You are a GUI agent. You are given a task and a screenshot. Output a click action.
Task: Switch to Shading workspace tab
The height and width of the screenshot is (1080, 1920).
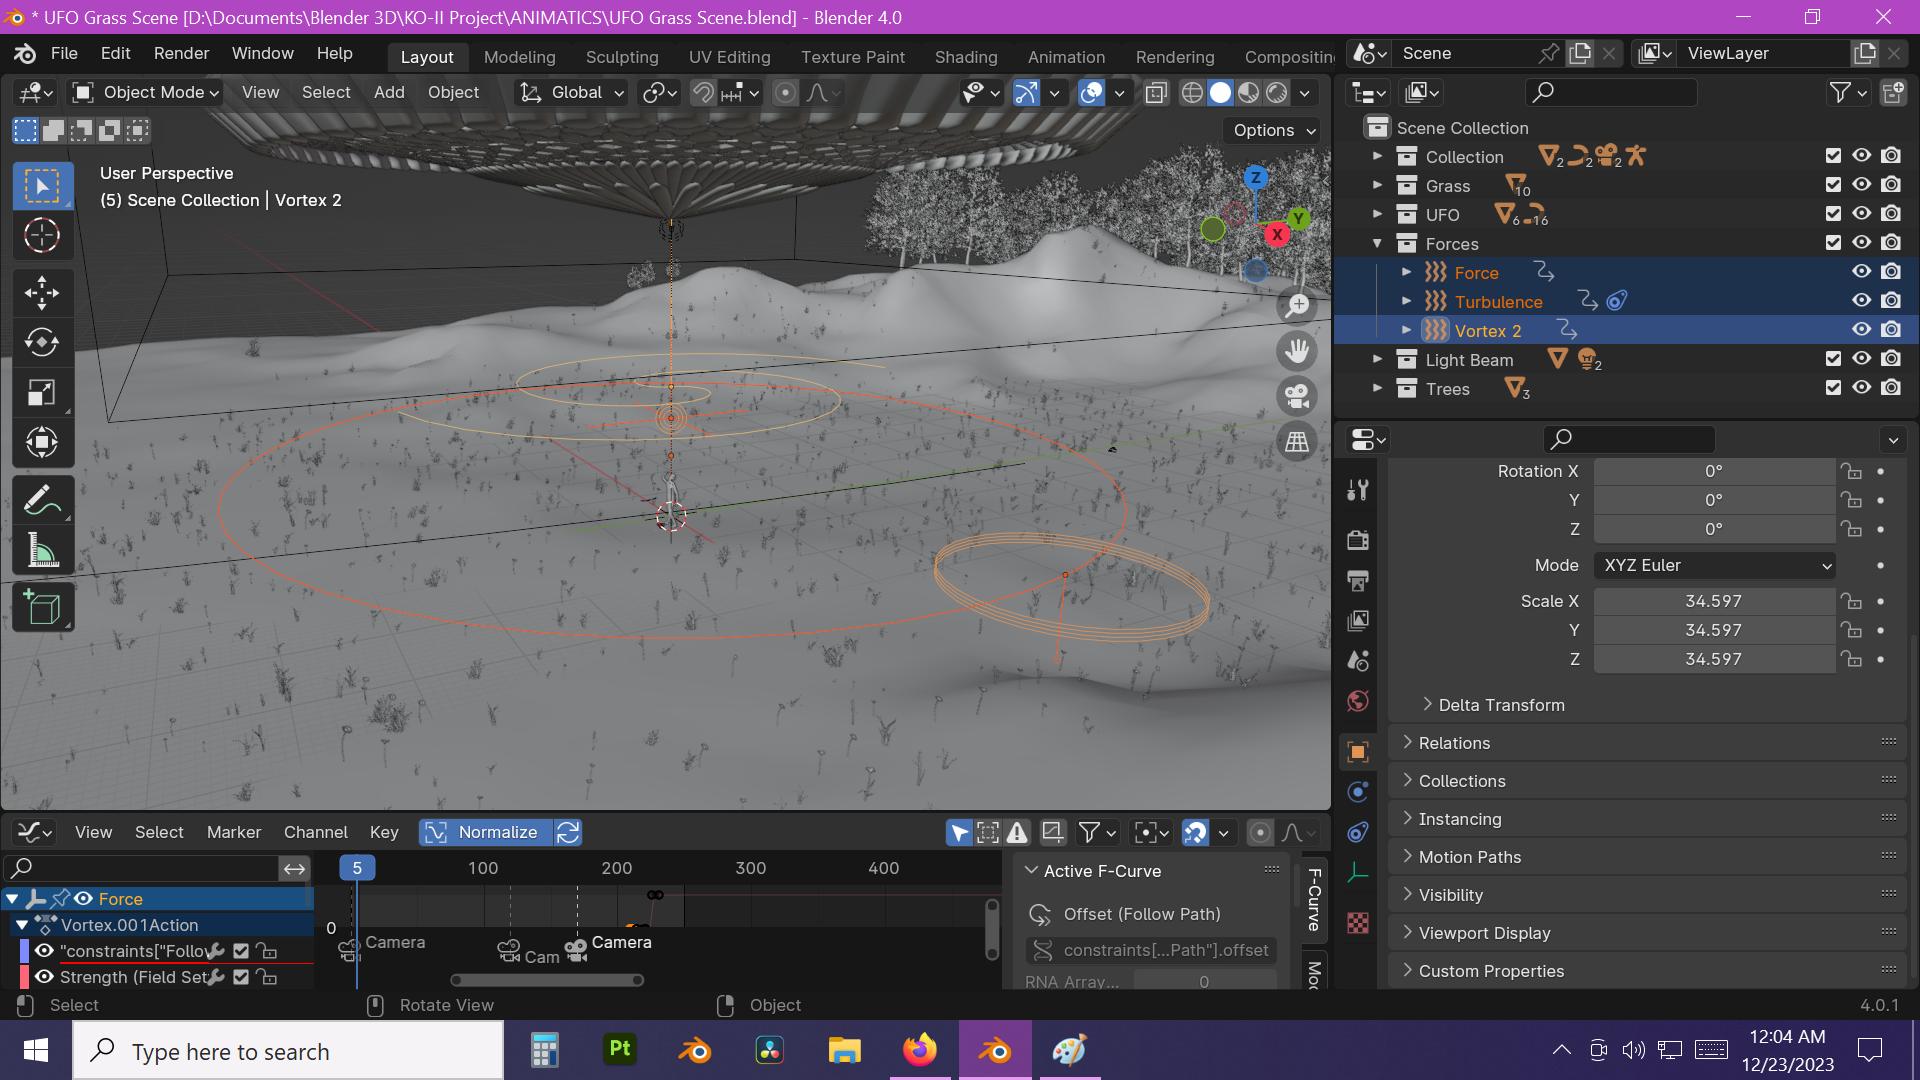pos(965,57)
